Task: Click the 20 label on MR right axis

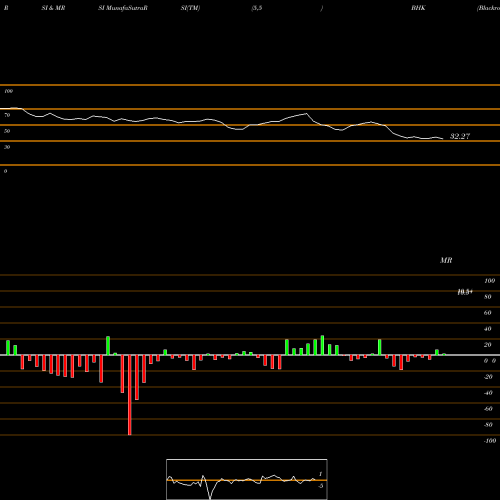Action: [488, 345]
